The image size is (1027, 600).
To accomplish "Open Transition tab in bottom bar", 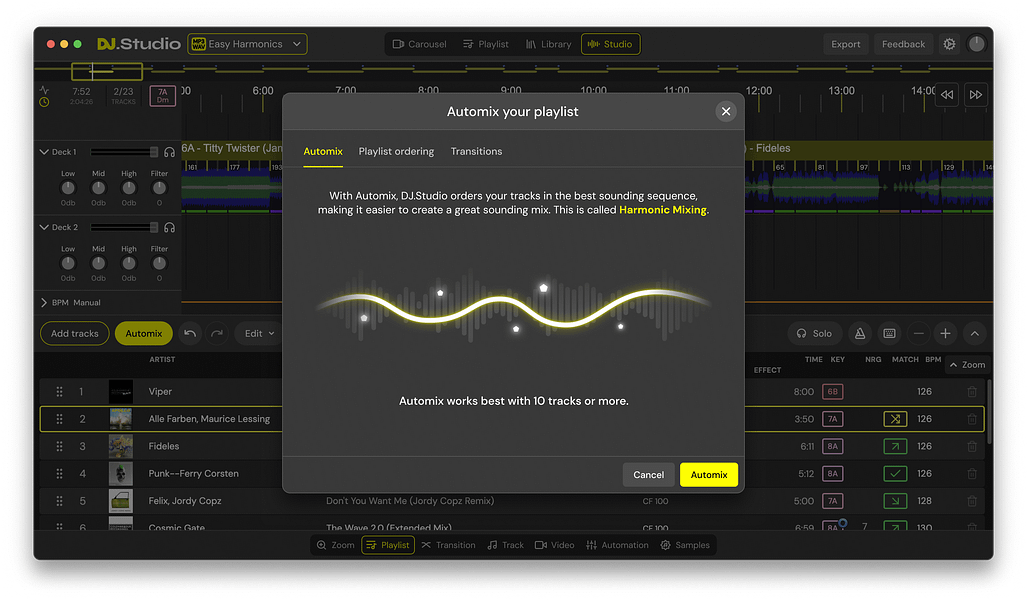I will pyautogui.click(x=449, y=545).
